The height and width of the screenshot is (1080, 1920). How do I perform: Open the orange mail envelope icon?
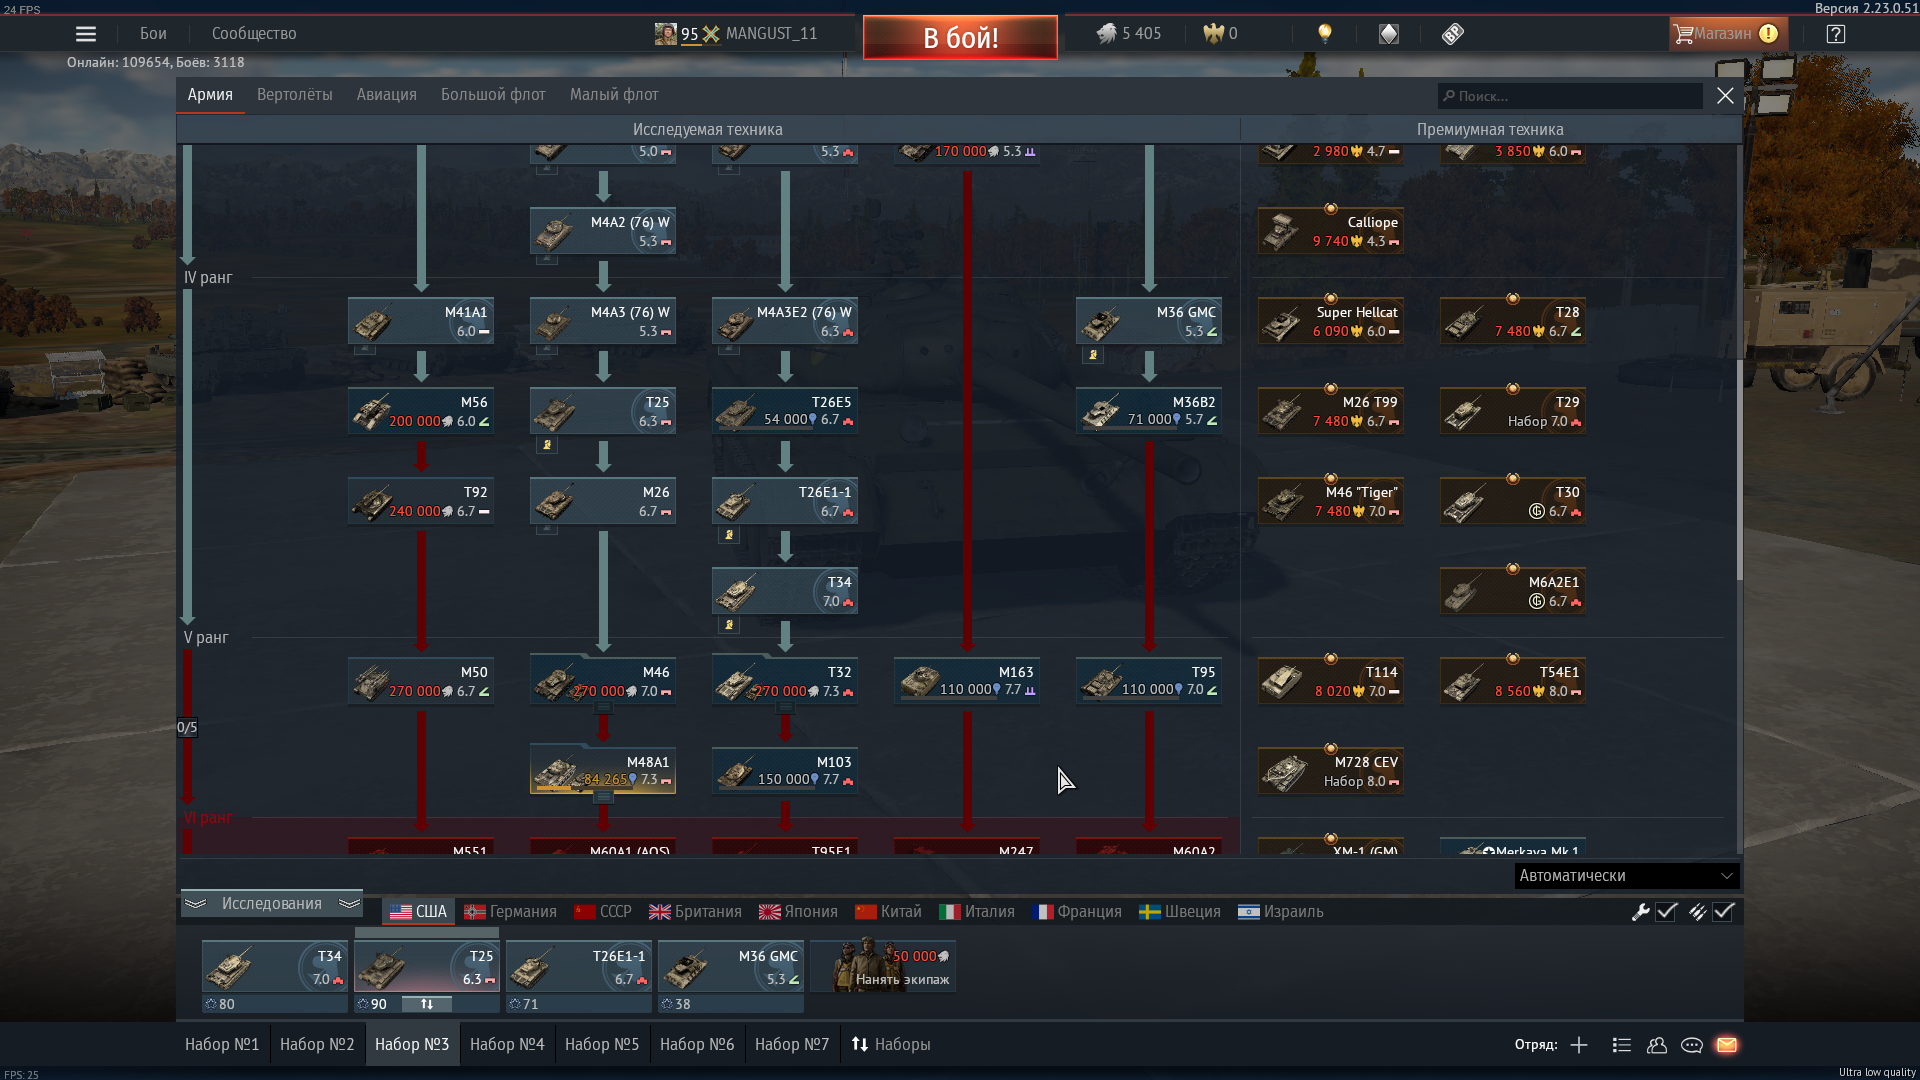pos(1727,1045)
